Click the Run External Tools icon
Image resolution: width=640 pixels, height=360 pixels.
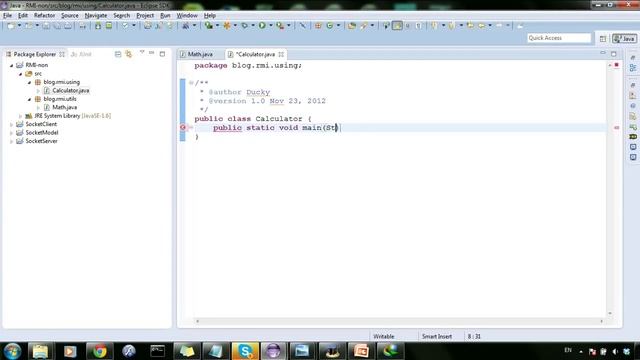pos(280,26)
